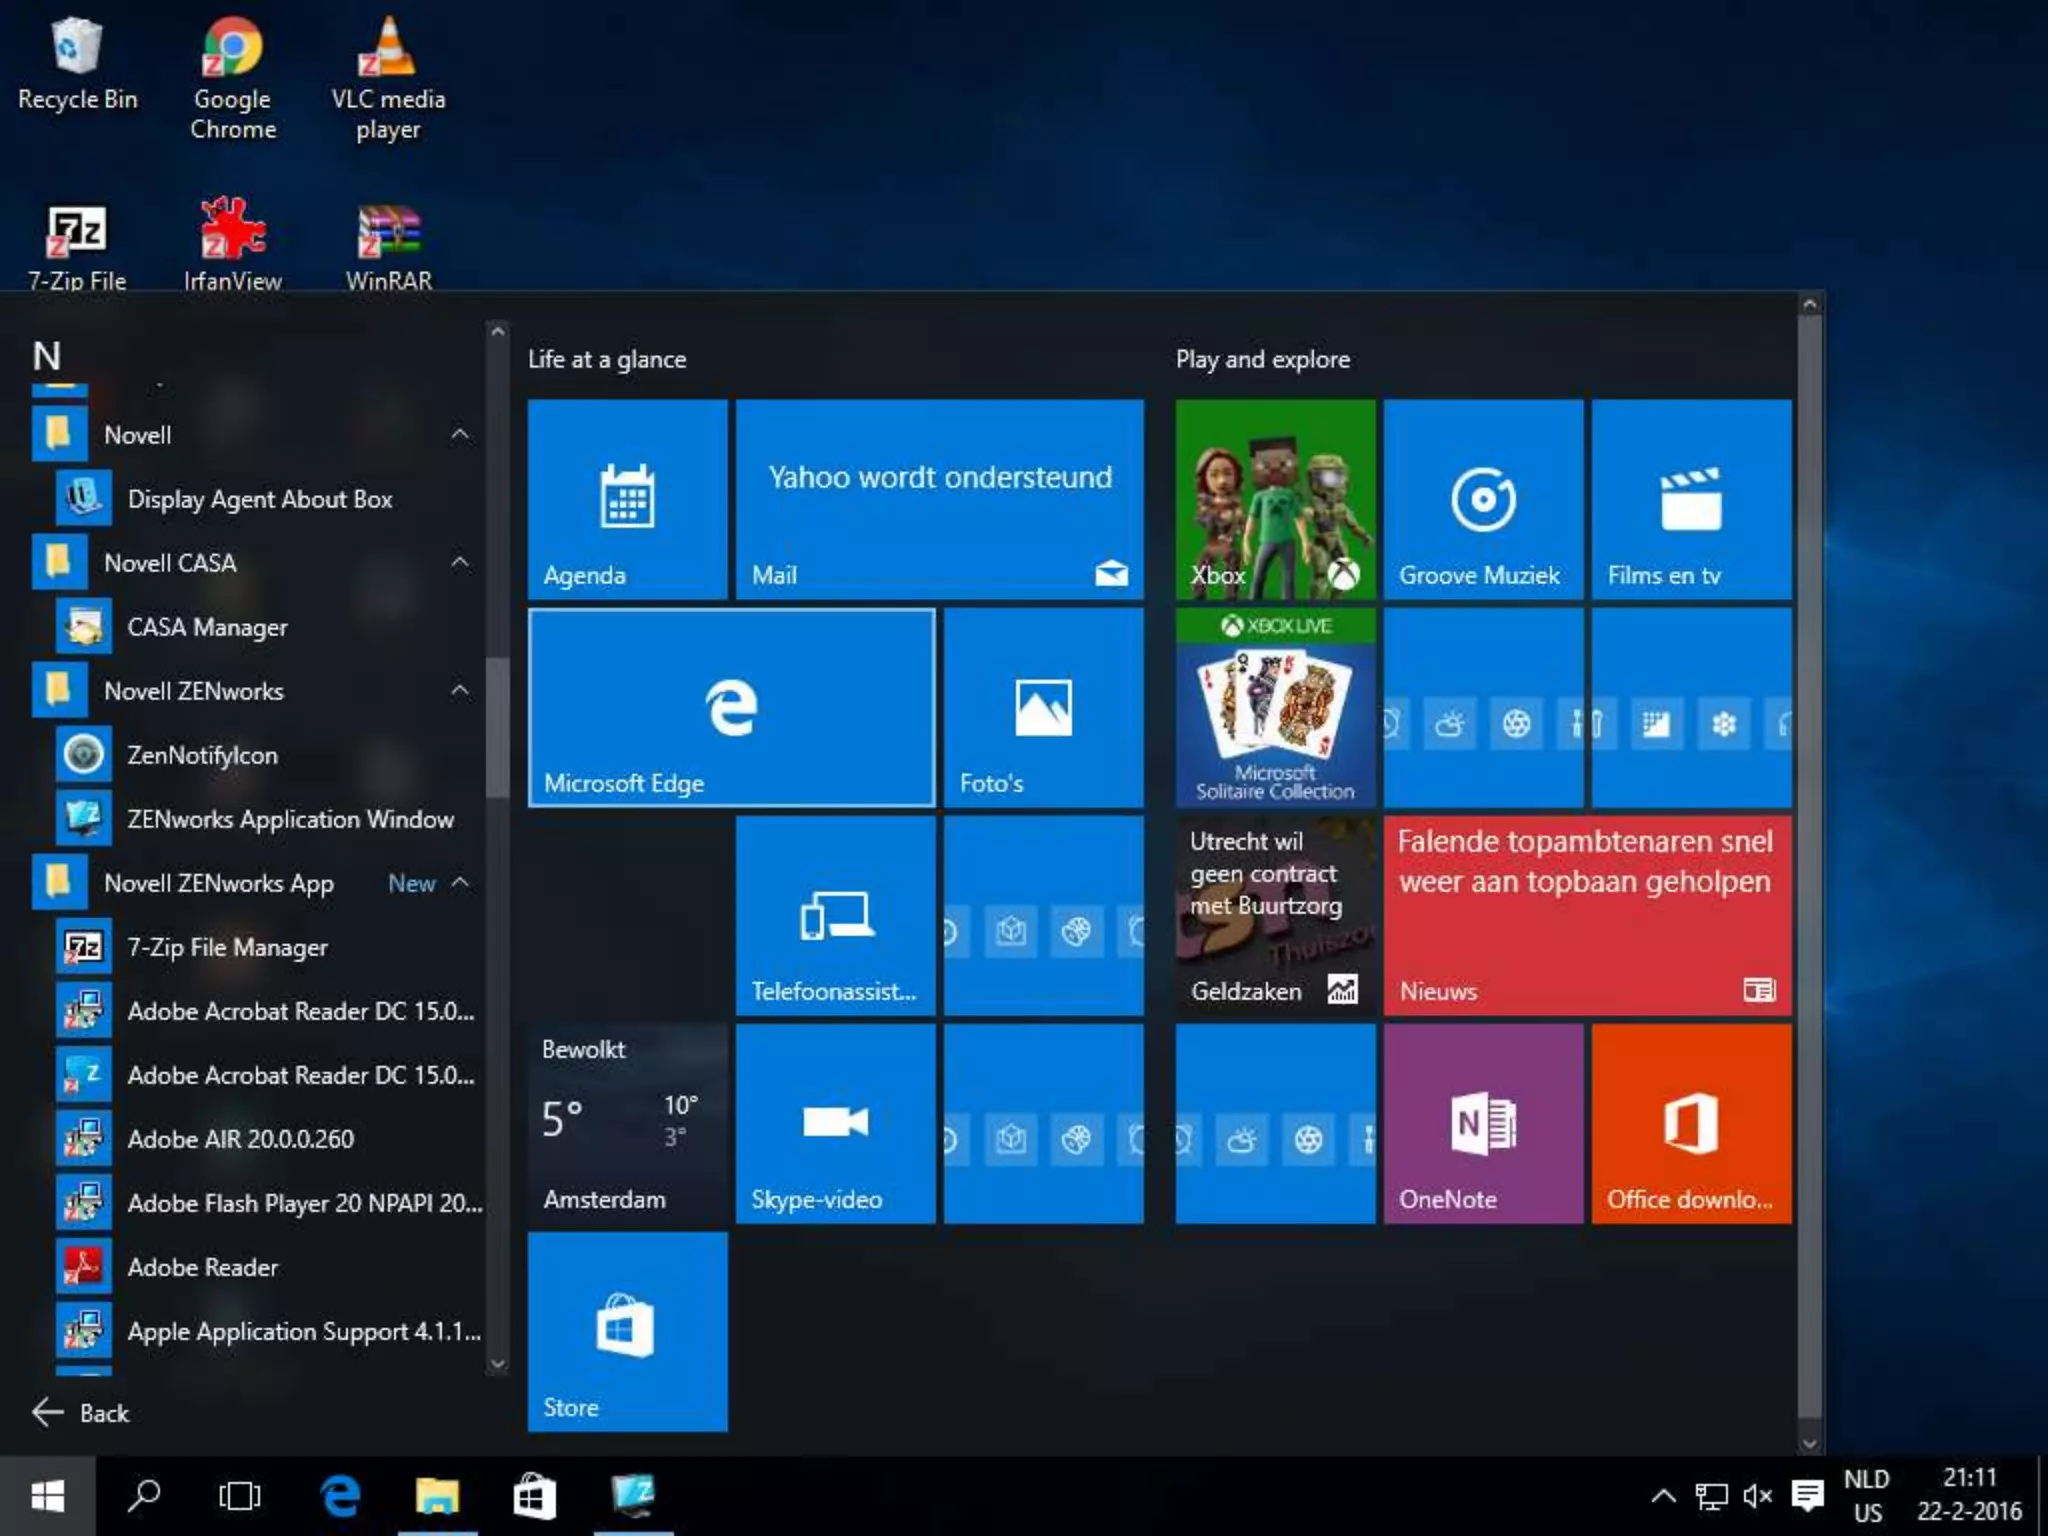Open the OneNote tile
2048x1536 pixels.
tap(1483, 1123)
